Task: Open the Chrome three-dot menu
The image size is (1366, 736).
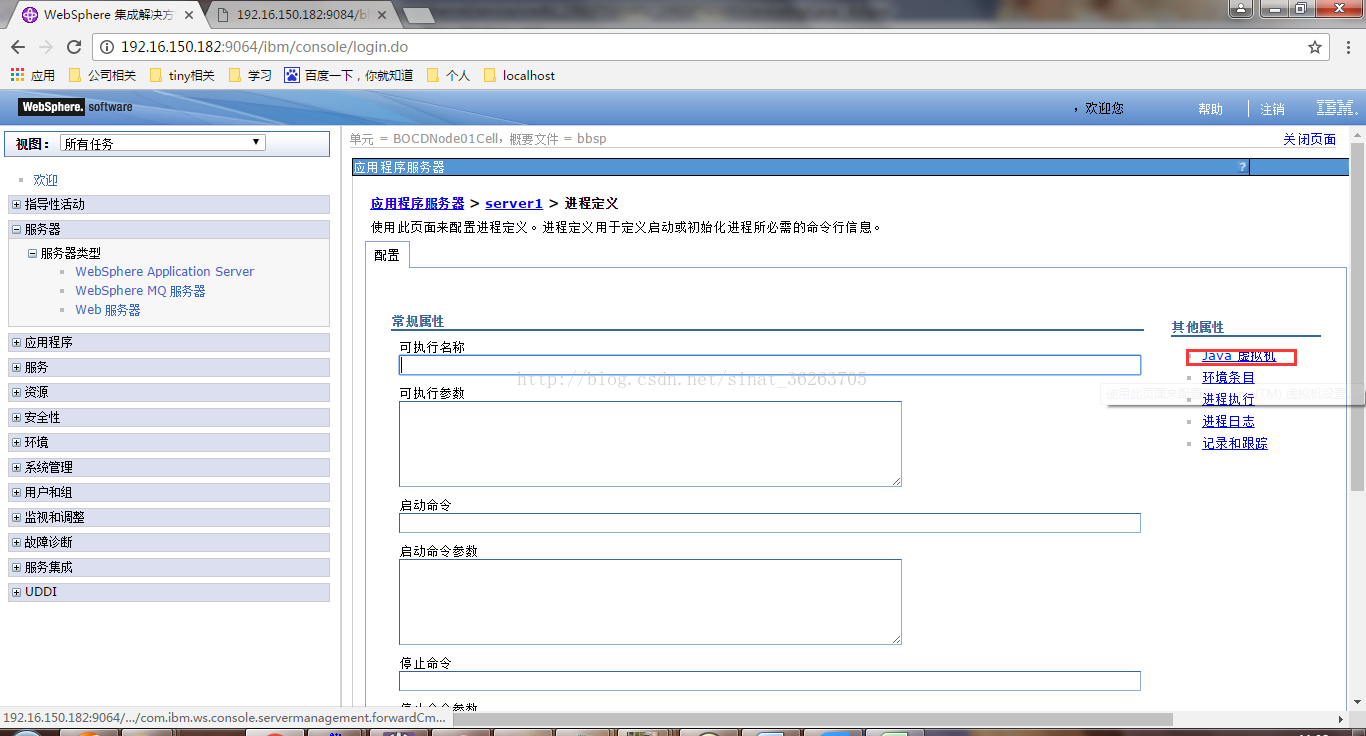Action: pyautogui.click(x=1349, y=47)
